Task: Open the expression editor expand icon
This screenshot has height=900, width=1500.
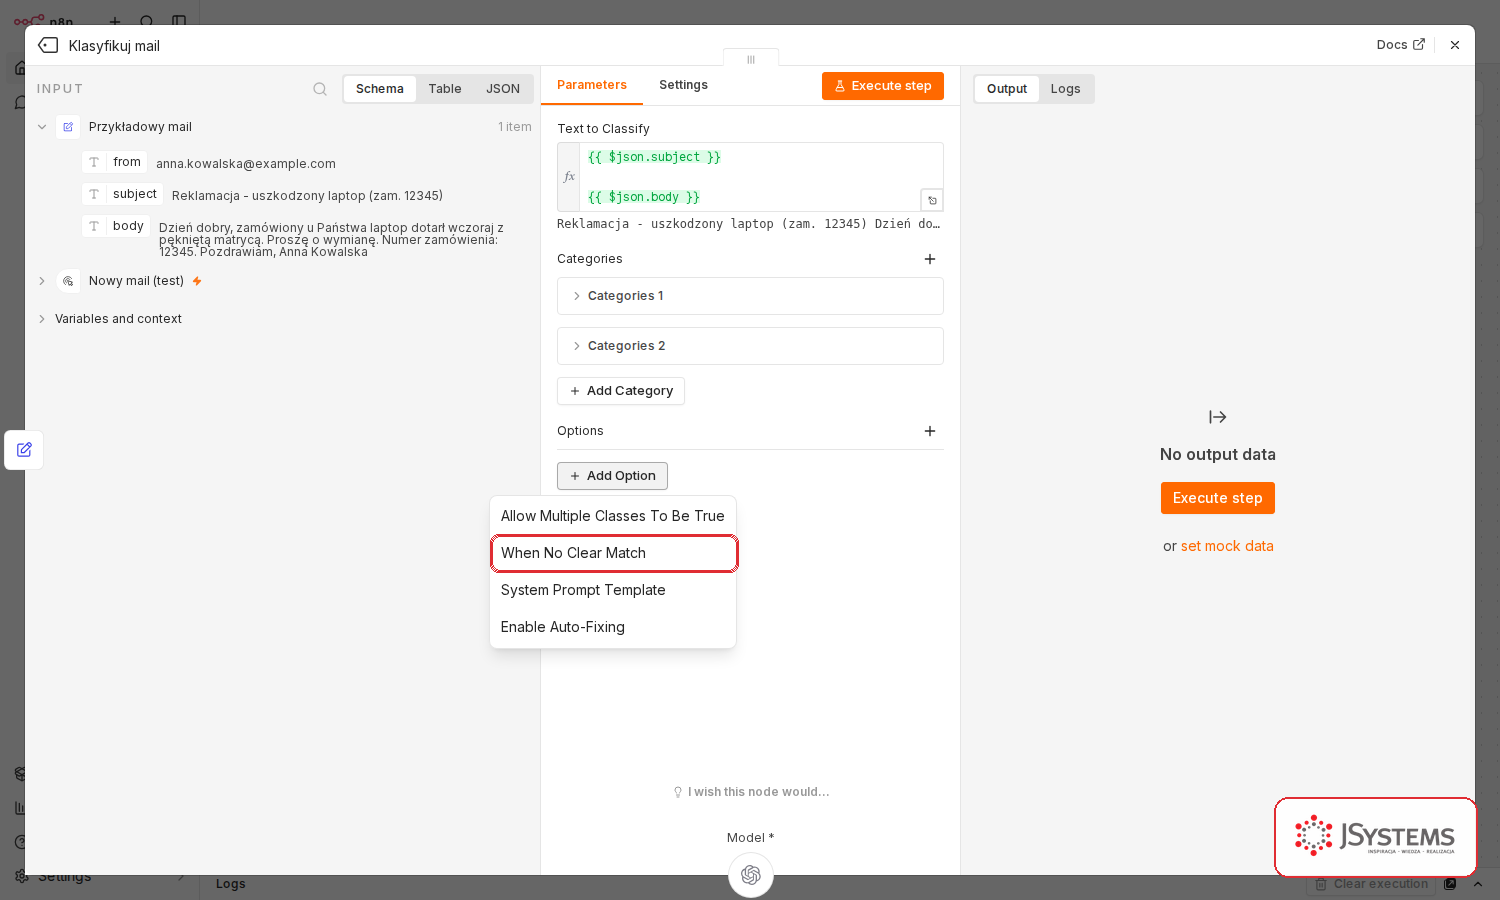Action: coord(932,200)
